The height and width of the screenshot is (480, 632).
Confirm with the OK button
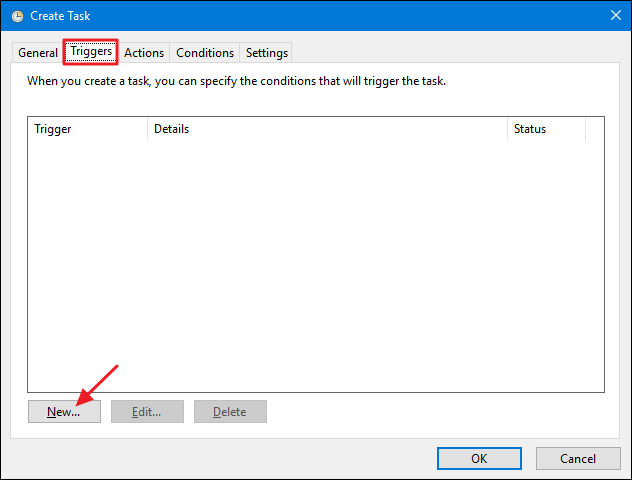point(479,458)
